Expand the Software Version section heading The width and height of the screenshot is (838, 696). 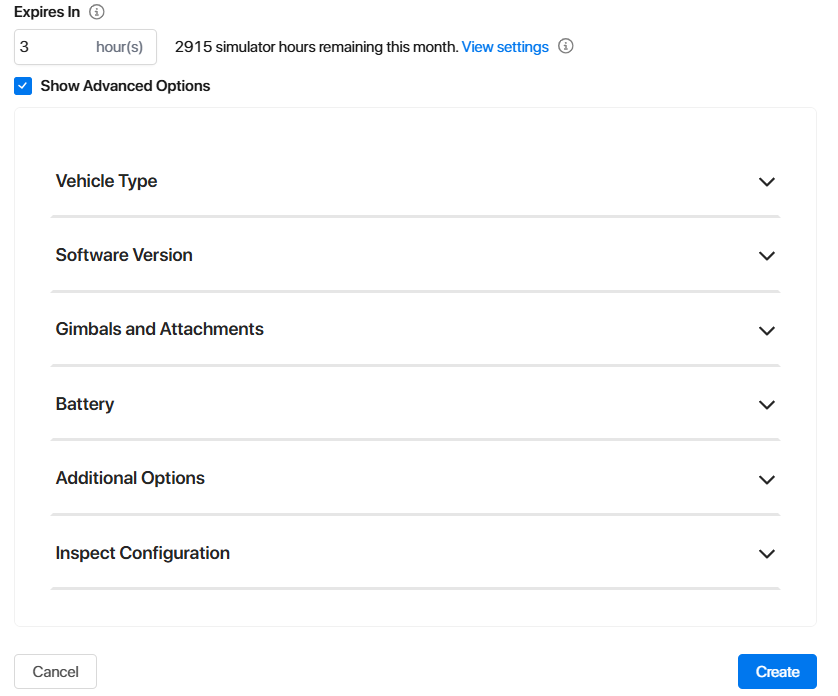click(124, 255)
